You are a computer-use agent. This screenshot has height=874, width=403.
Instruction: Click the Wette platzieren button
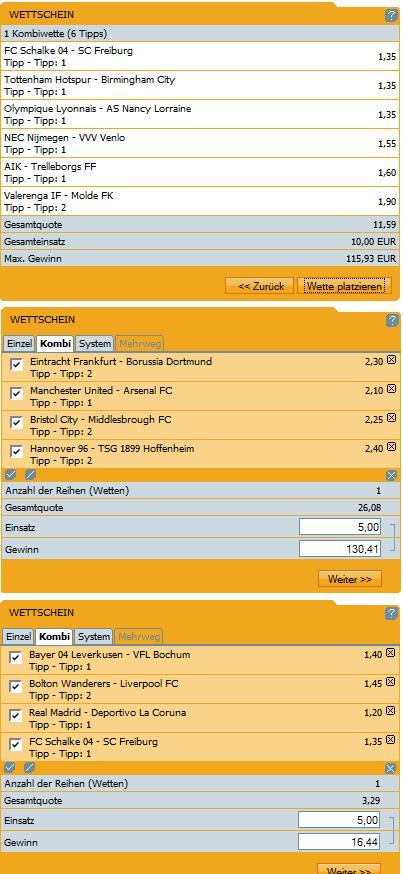[x=344, y=286]
